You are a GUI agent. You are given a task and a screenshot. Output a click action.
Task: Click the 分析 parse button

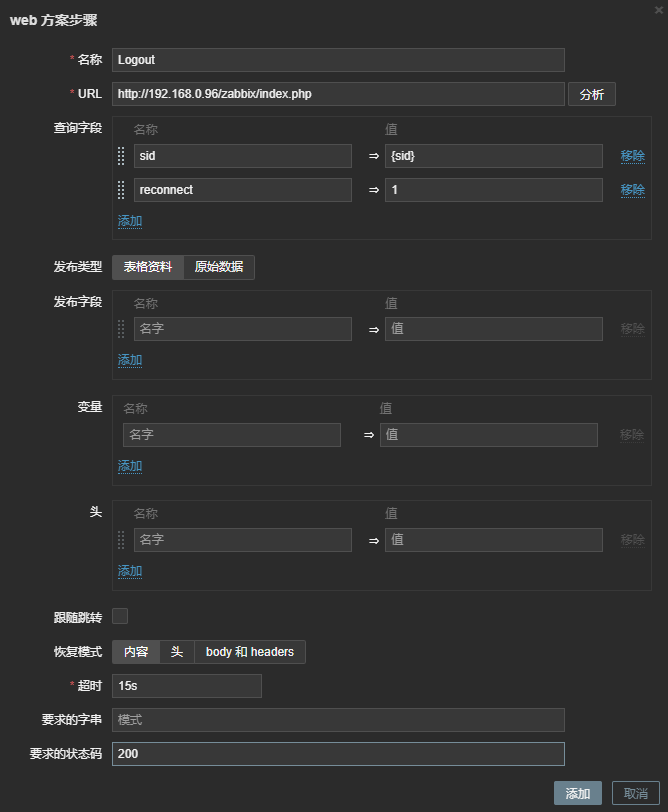(591, 95)
